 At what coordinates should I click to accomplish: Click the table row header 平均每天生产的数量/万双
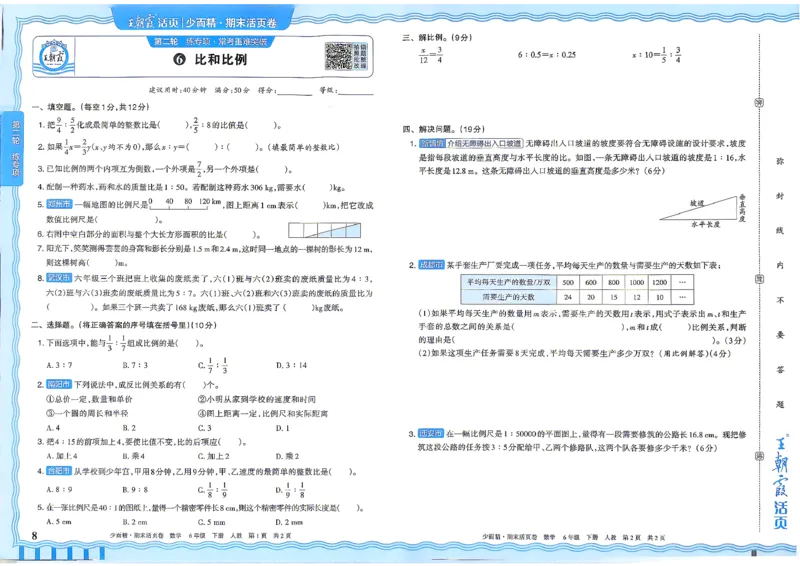click(x=508, y=282)
